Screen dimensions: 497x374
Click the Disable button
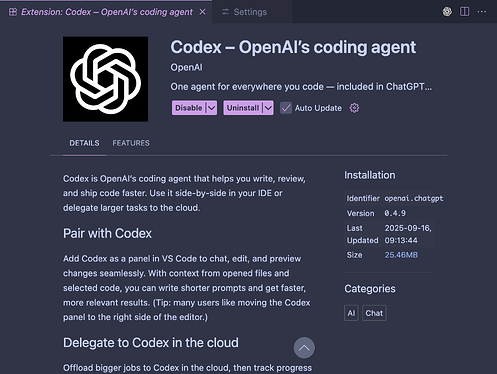[x=189, y=108]
